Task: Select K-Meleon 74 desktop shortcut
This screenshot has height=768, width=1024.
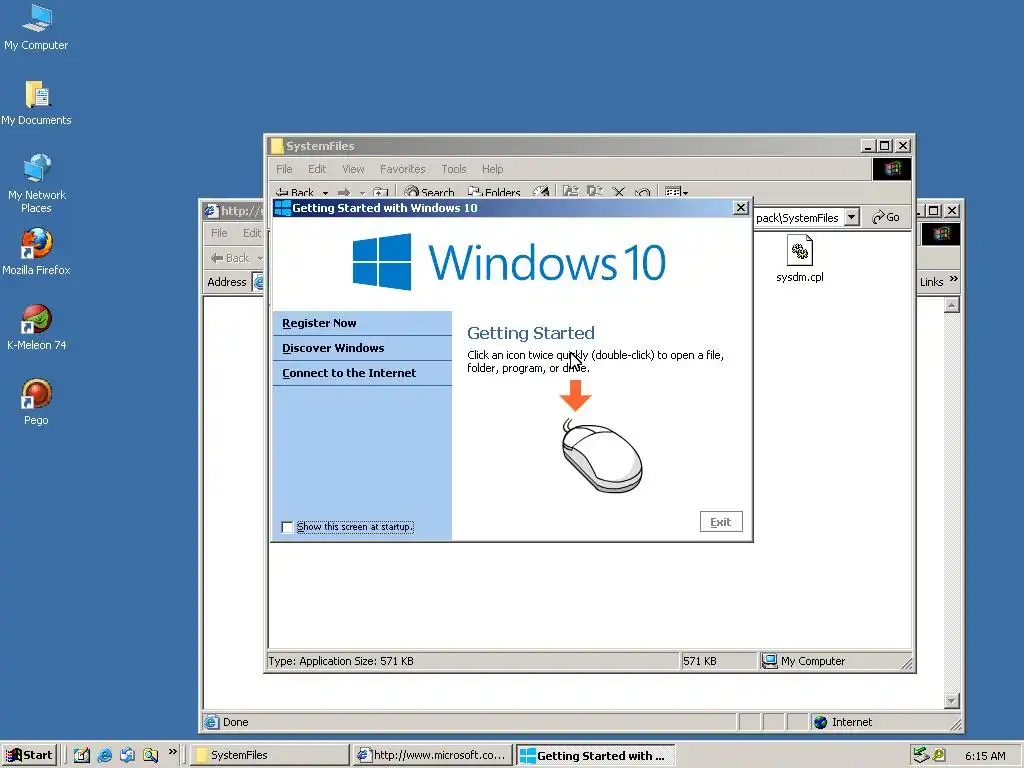Action: [x=37, y=327]
